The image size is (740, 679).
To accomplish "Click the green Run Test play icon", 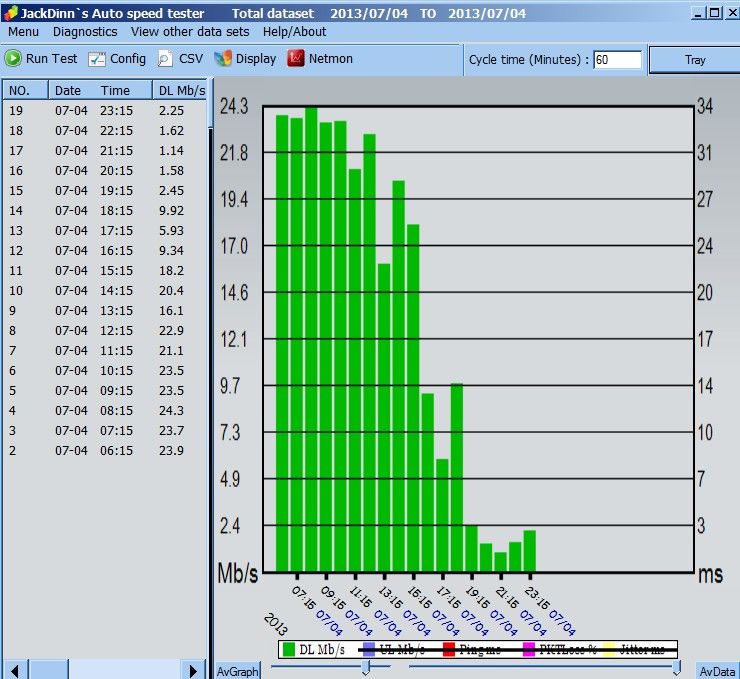I will point(13,59).
